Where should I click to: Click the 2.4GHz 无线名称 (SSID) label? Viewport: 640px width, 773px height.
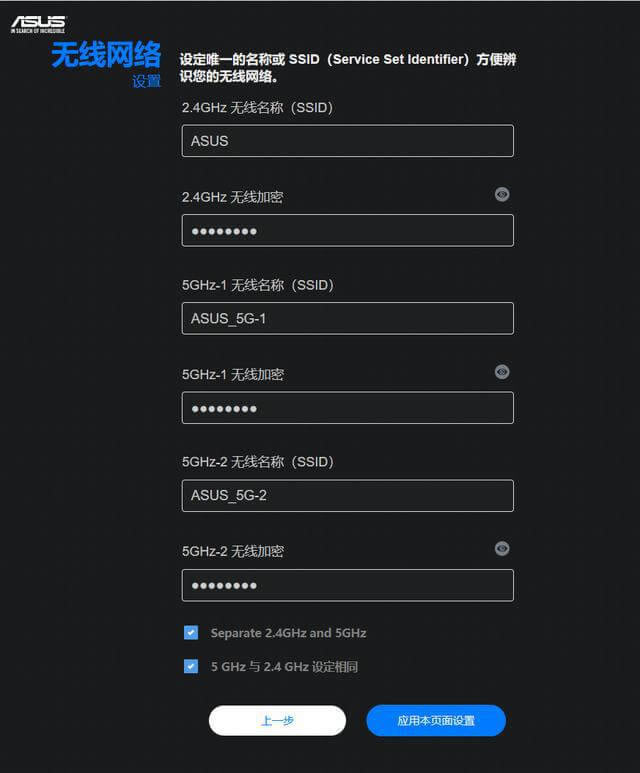(257, 107)
